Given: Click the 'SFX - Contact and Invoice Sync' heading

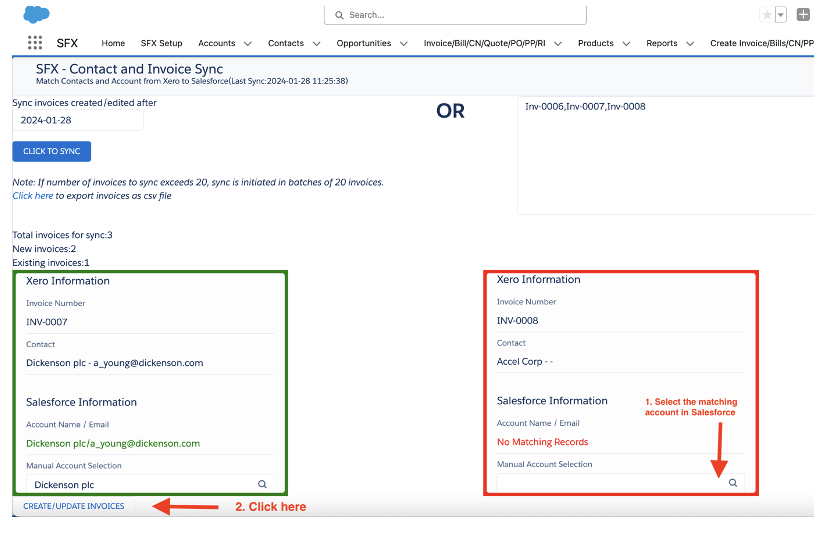Looking at the screenshot, I should click(129, 69).
